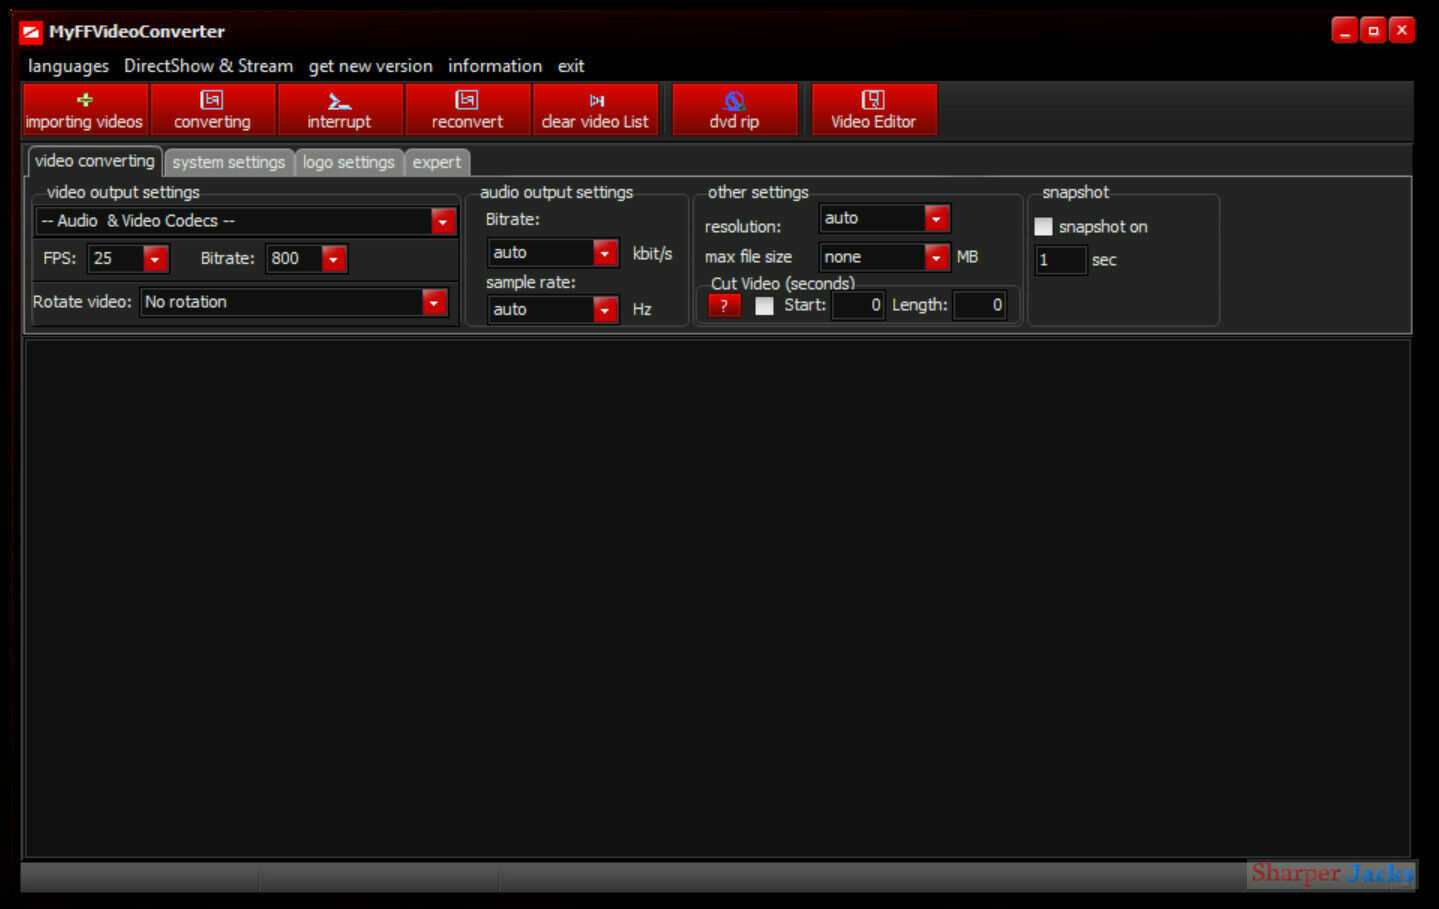Image resolution: width=1439 pixels, height=909 pixels.
Task: Start converting with the converting button
Action: [213, 109]
